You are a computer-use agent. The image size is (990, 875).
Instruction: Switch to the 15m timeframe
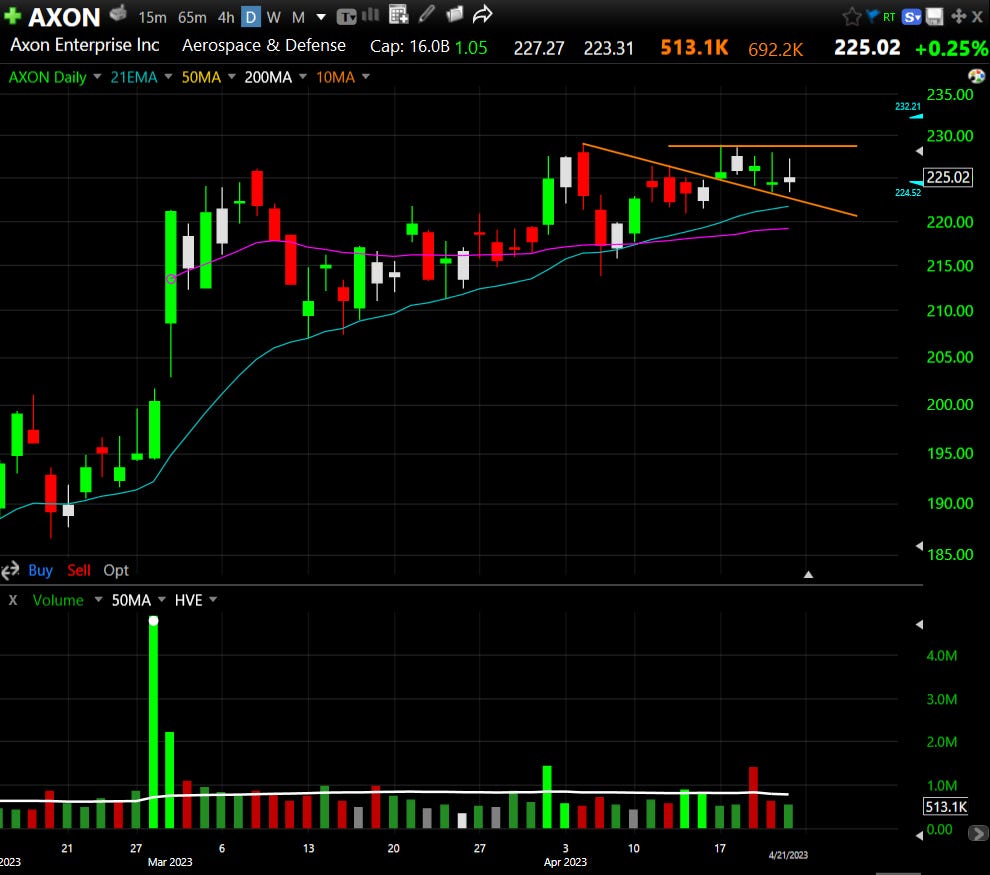pos(152,18)
